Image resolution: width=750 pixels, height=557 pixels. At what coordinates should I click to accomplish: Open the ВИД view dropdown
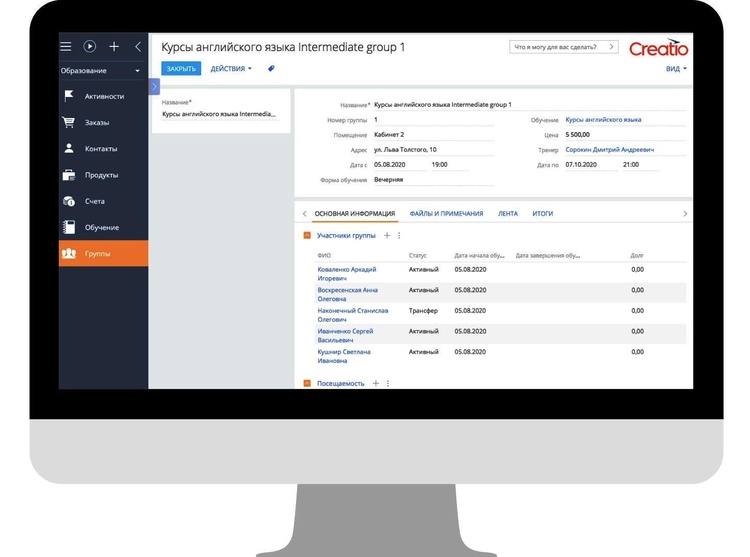tap(676, 69)
